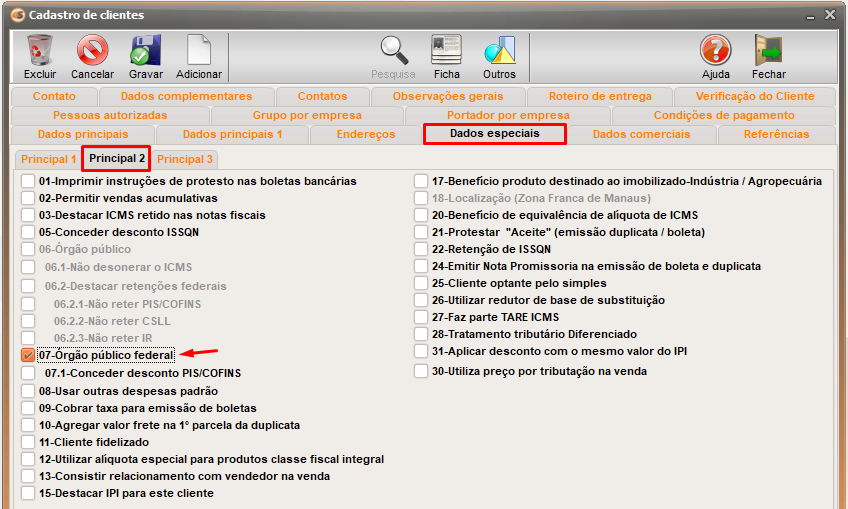The width and height of the screenshot is (848, 509).
Task: Toggle 15-Destacar IPI para este cliente
Action: tap(28, 493)
